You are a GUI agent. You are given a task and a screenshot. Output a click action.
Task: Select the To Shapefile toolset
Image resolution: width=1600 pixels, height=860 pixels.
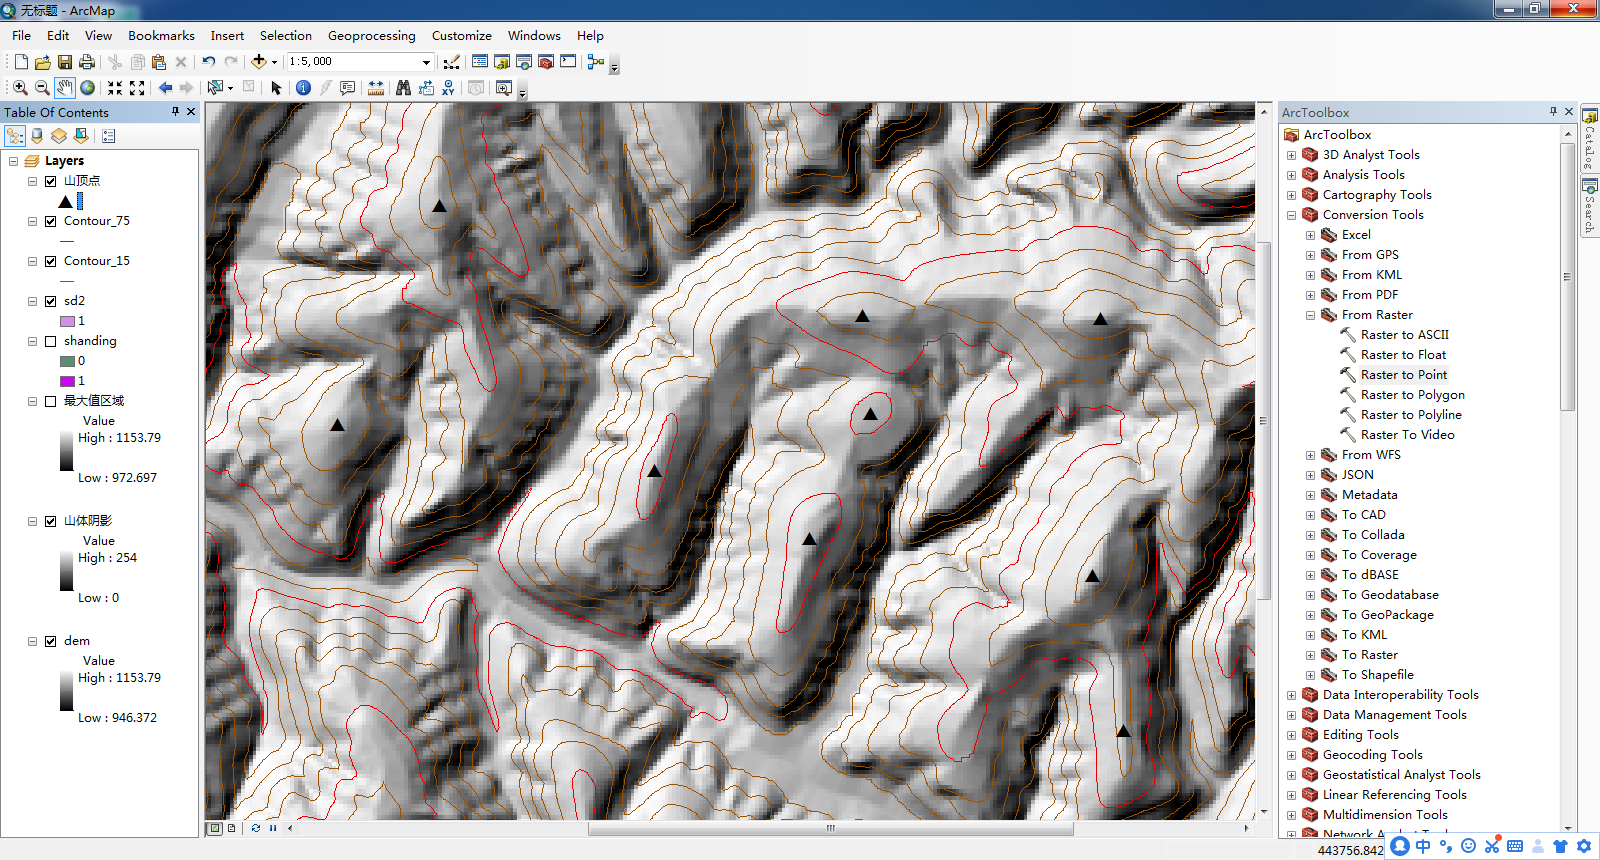pyautogui.click(x=1377, y=675)
